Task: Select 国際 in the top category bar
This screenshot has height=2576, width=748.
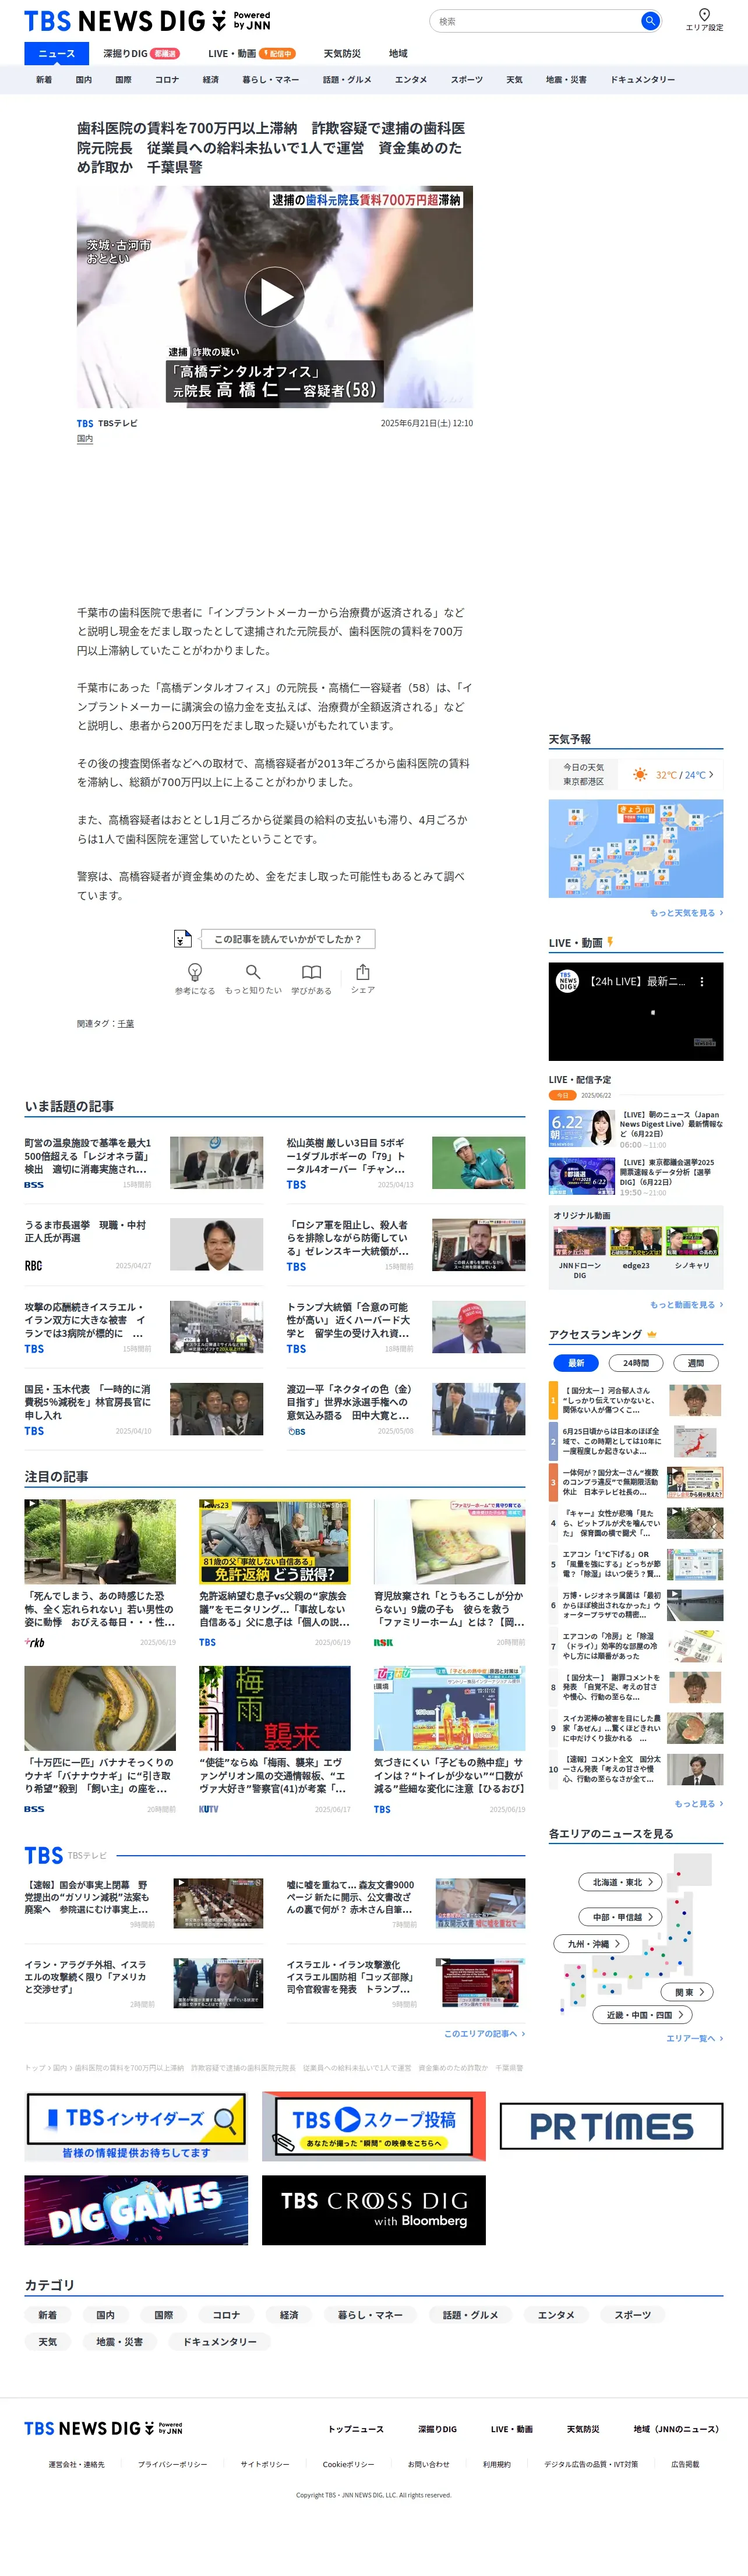Action: (123, 80)
